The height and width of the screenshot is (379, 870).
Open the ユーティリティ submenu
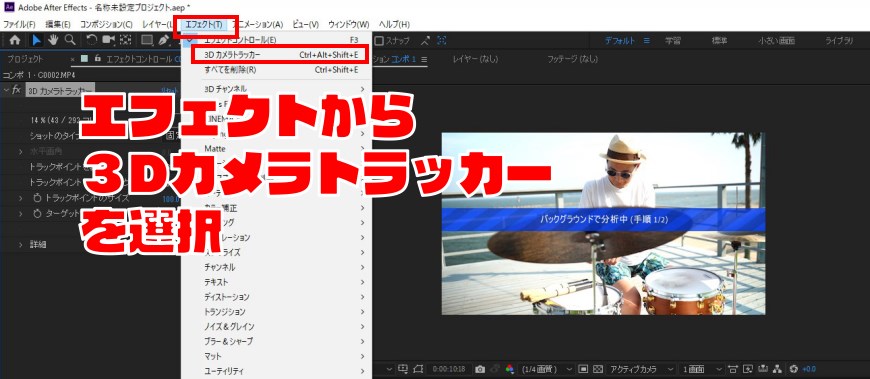(x=276, y=371)
